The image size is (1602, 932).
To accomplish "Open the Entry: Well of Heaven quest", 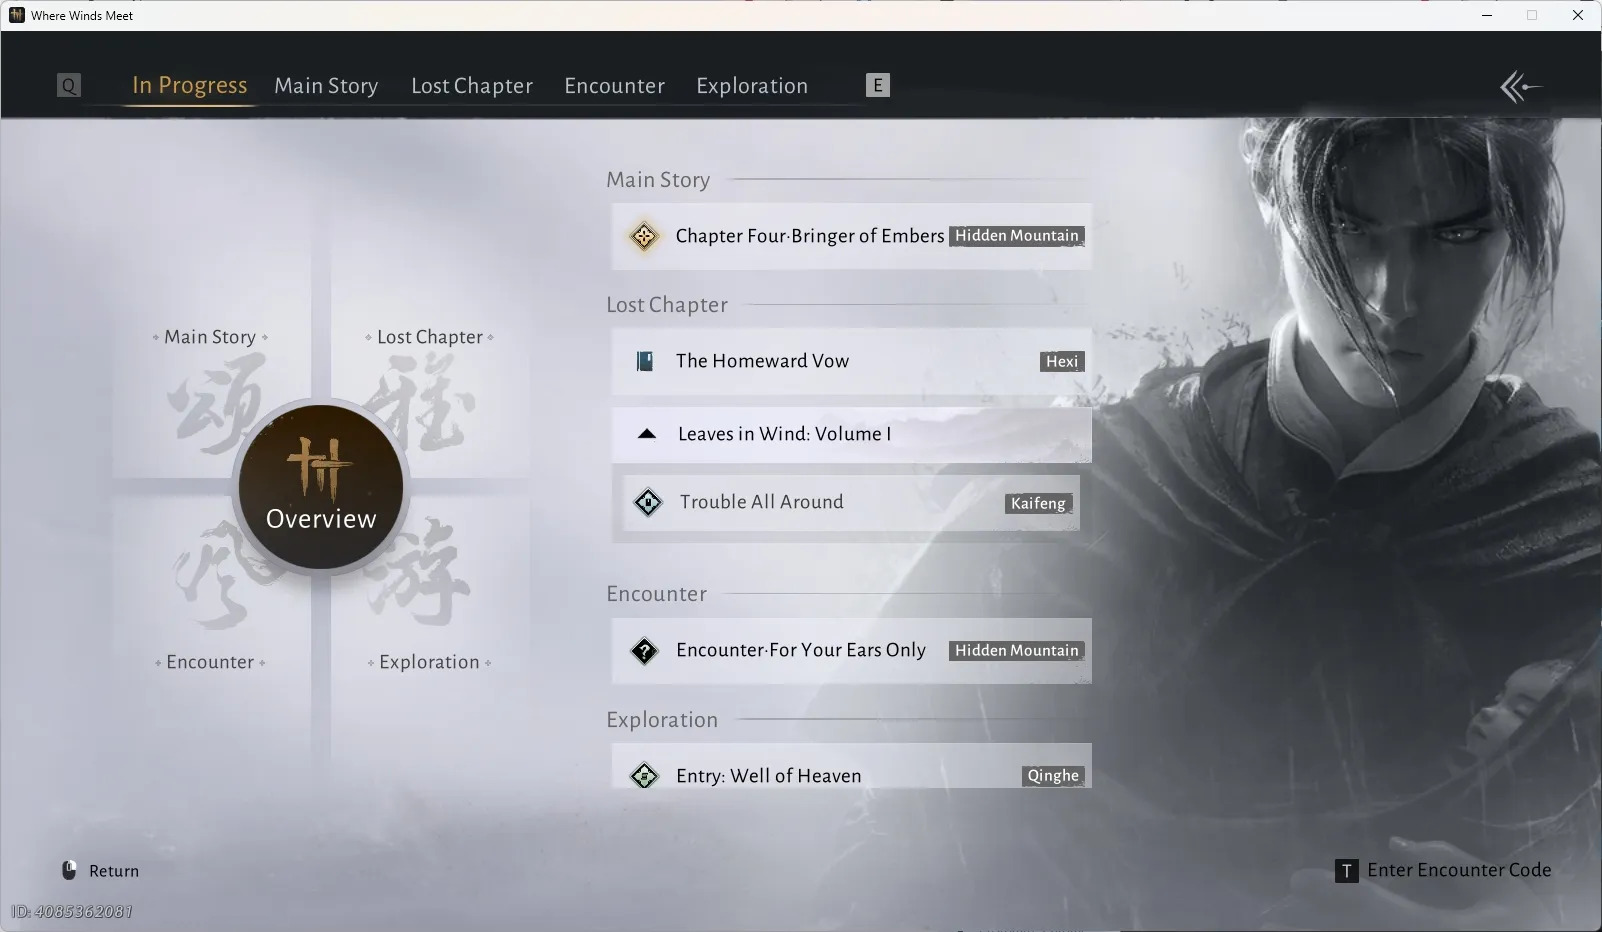I will click(851, 766).
